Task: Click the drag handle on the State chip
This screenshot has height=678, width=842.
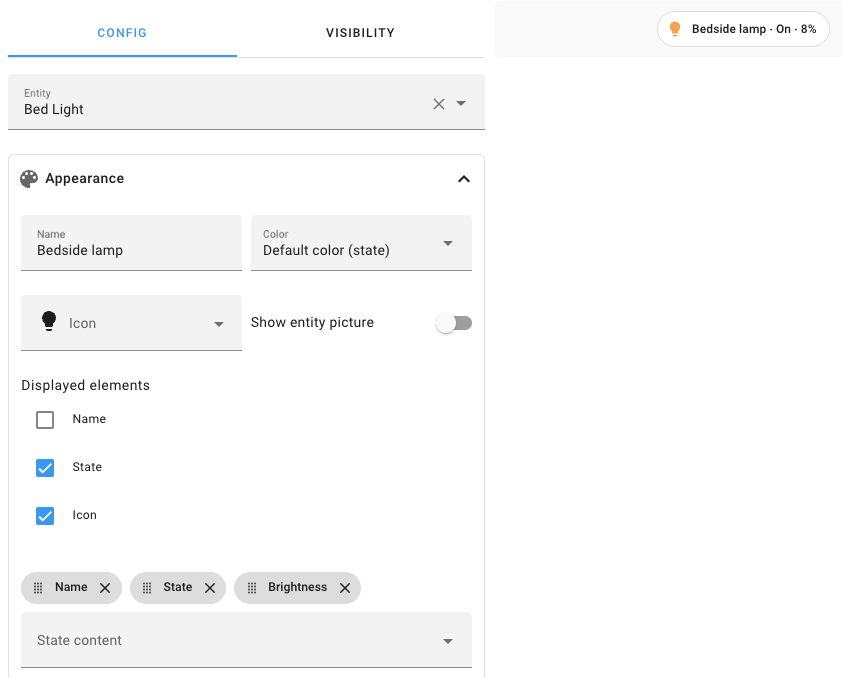Action: coord(145,588)
